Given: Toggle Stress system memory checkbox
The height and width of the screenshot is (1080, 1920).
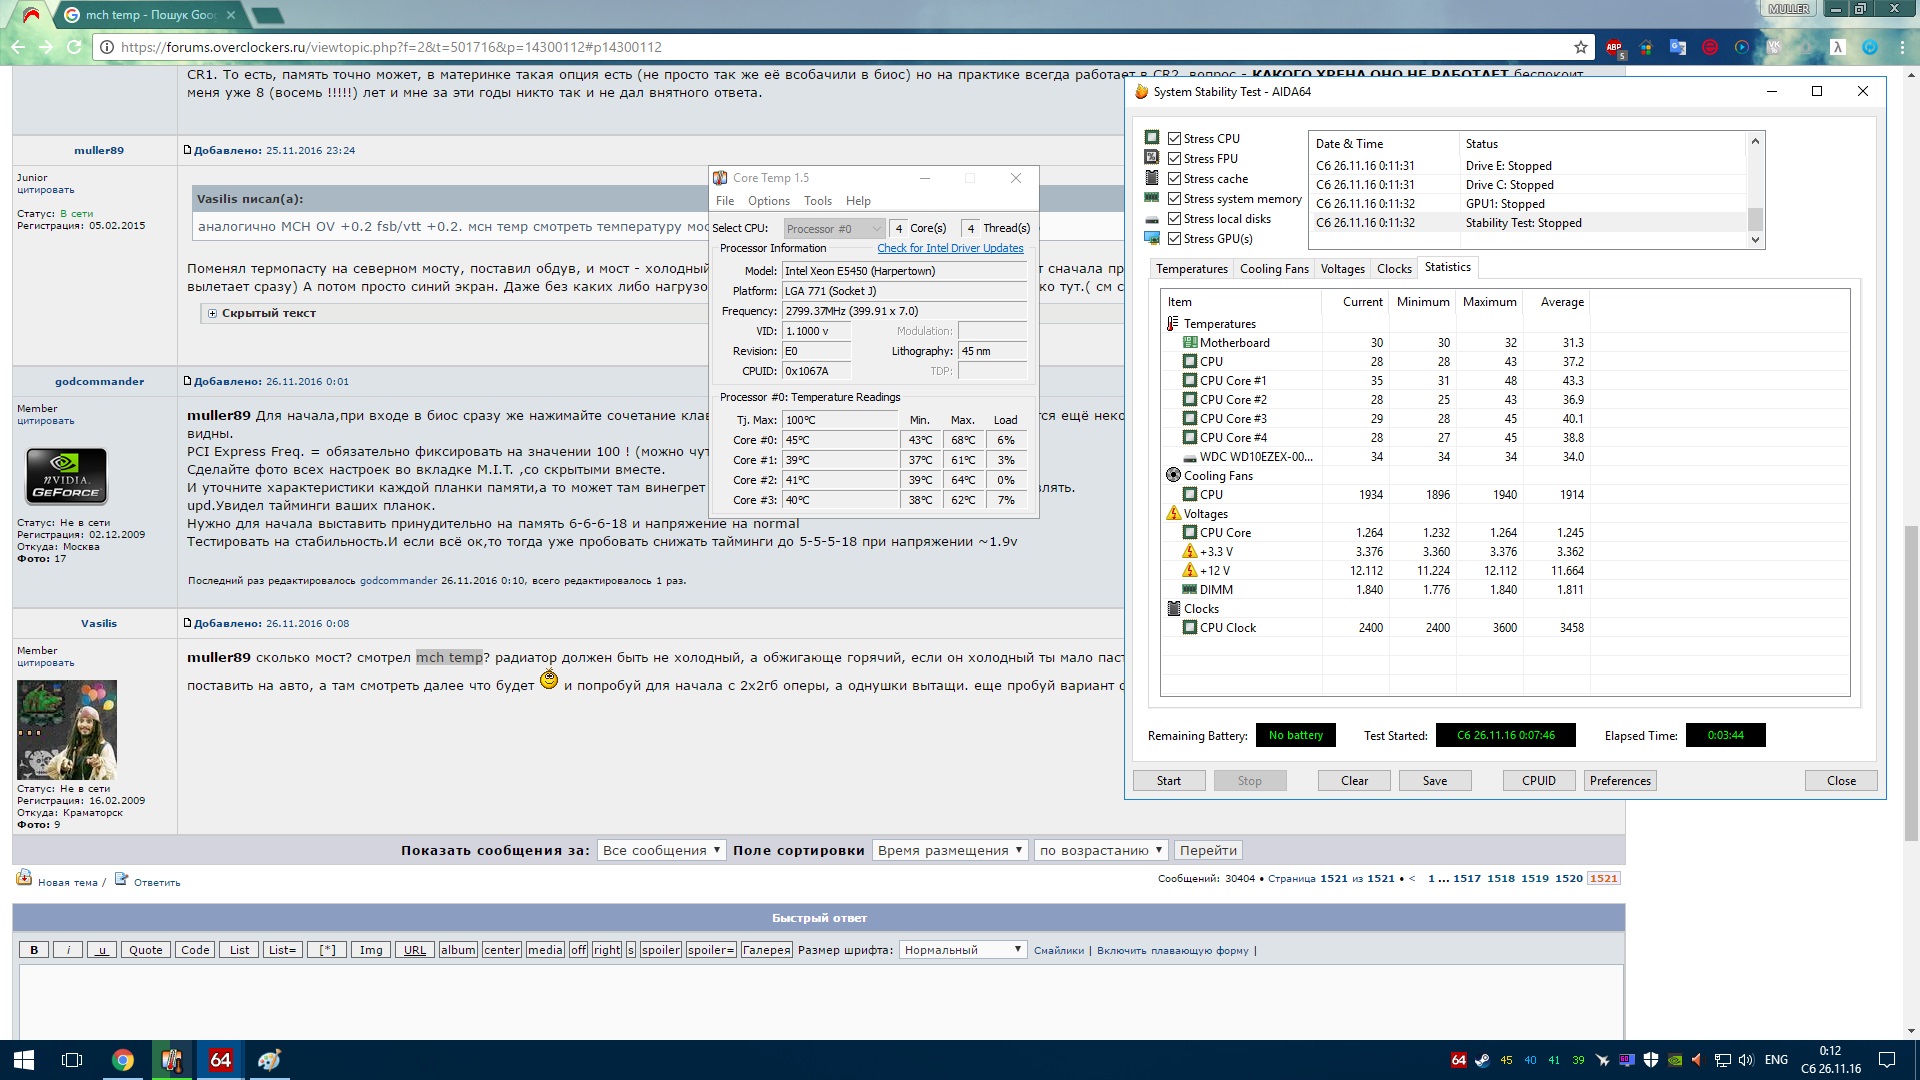Looking at the screenshot, I should (x=1175, y=199).
